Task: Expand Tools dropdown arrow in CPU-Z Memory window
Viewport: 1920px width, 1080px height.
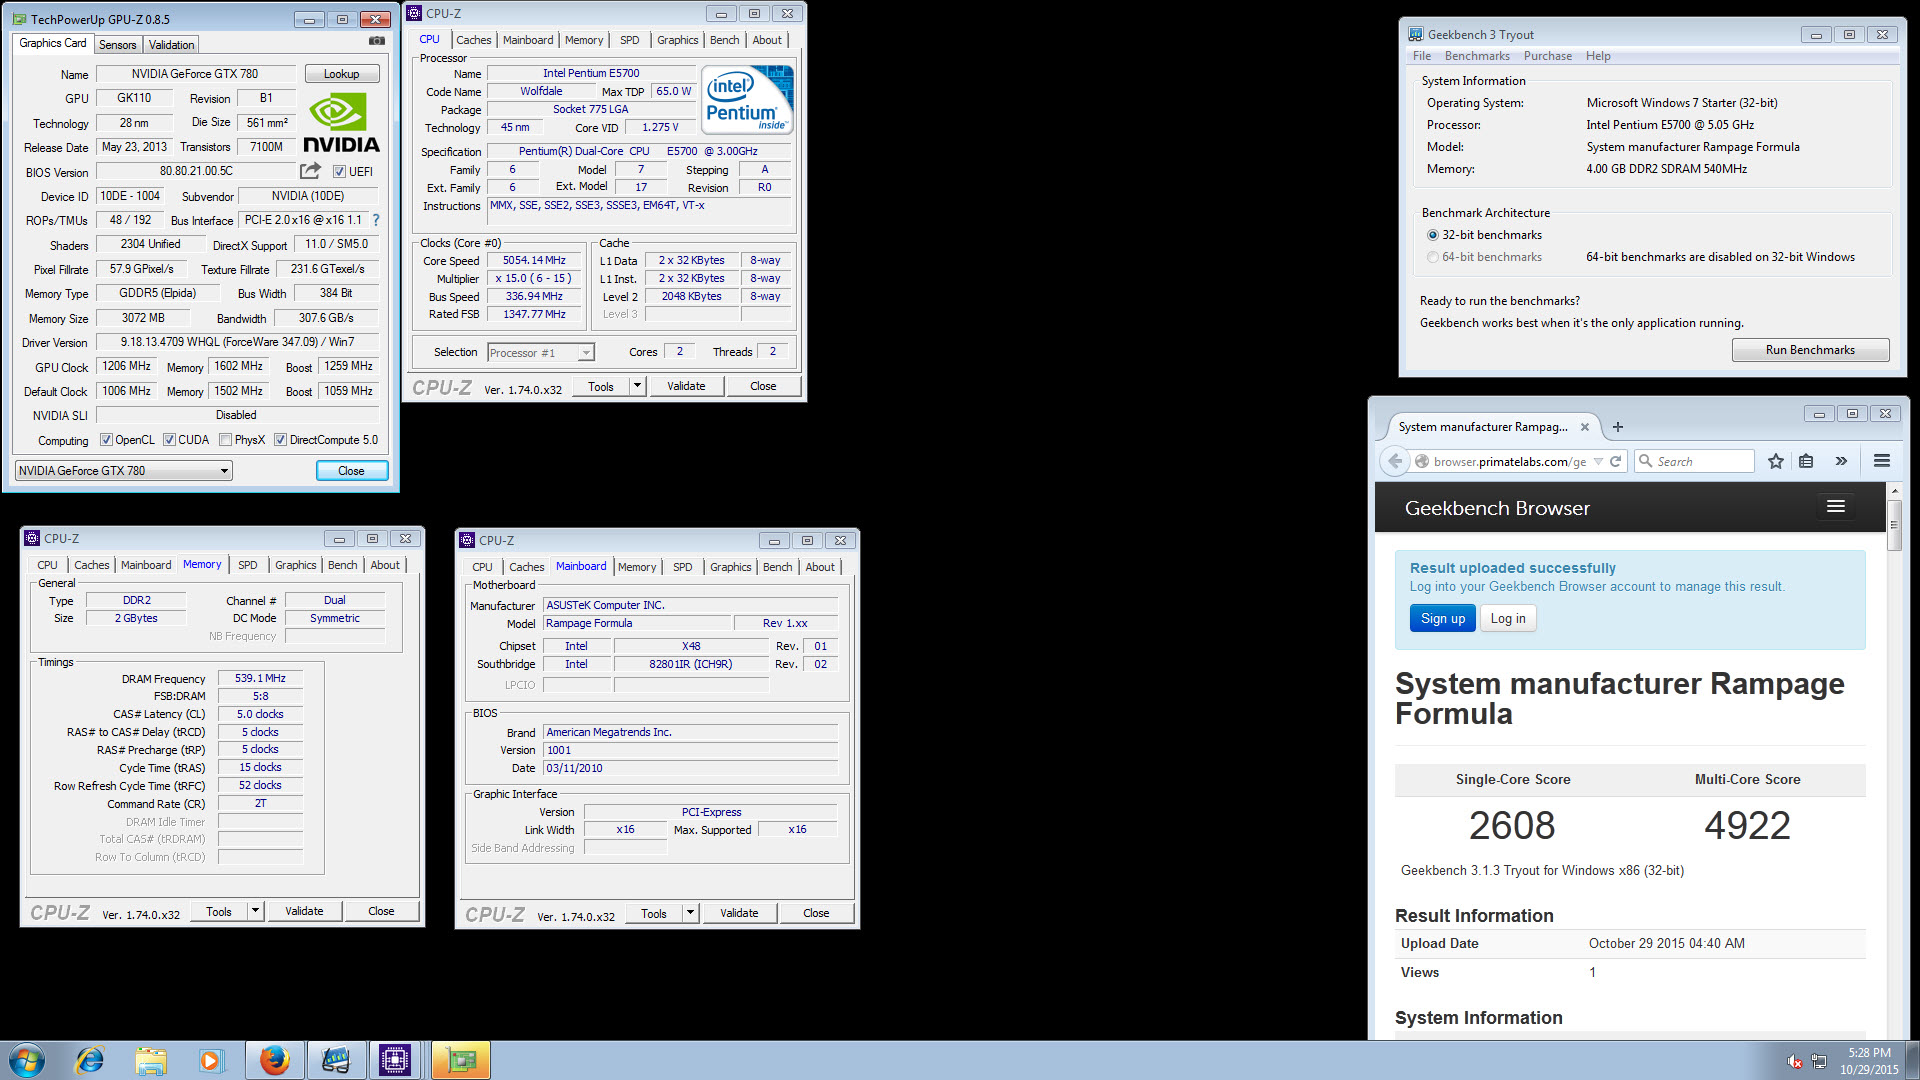Action: [255, 911]
